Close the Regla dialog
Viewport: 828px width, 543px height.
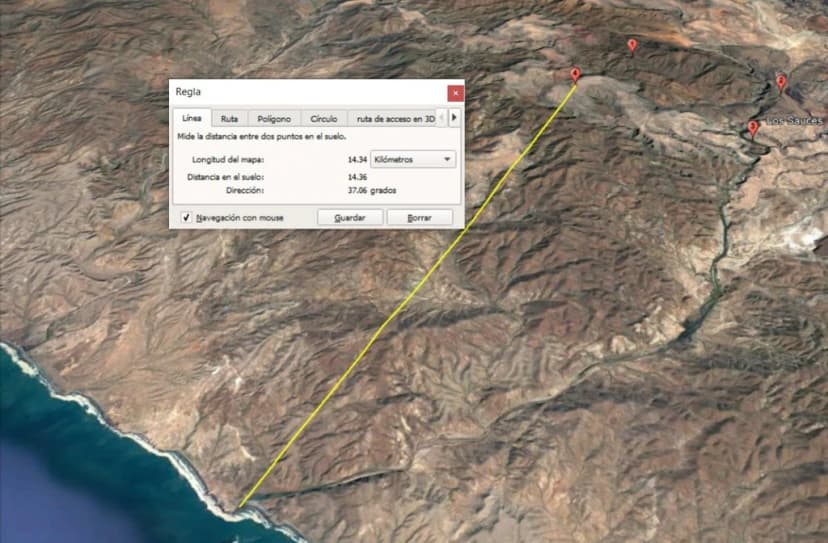(455, 92)
